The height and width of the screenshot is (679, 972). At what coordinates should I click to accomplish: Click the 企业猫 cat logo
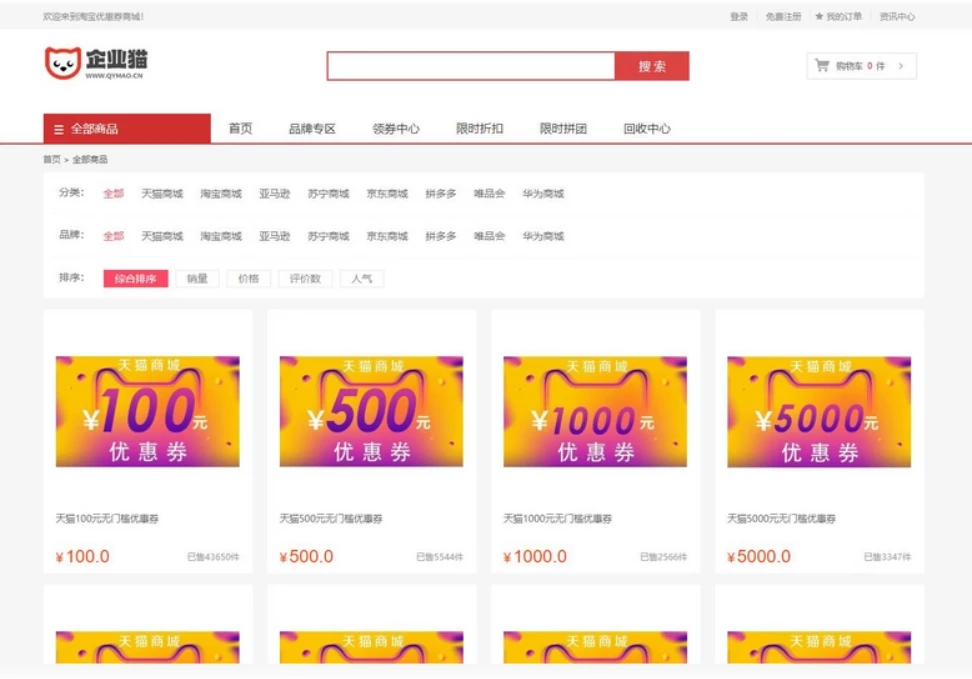63,63
